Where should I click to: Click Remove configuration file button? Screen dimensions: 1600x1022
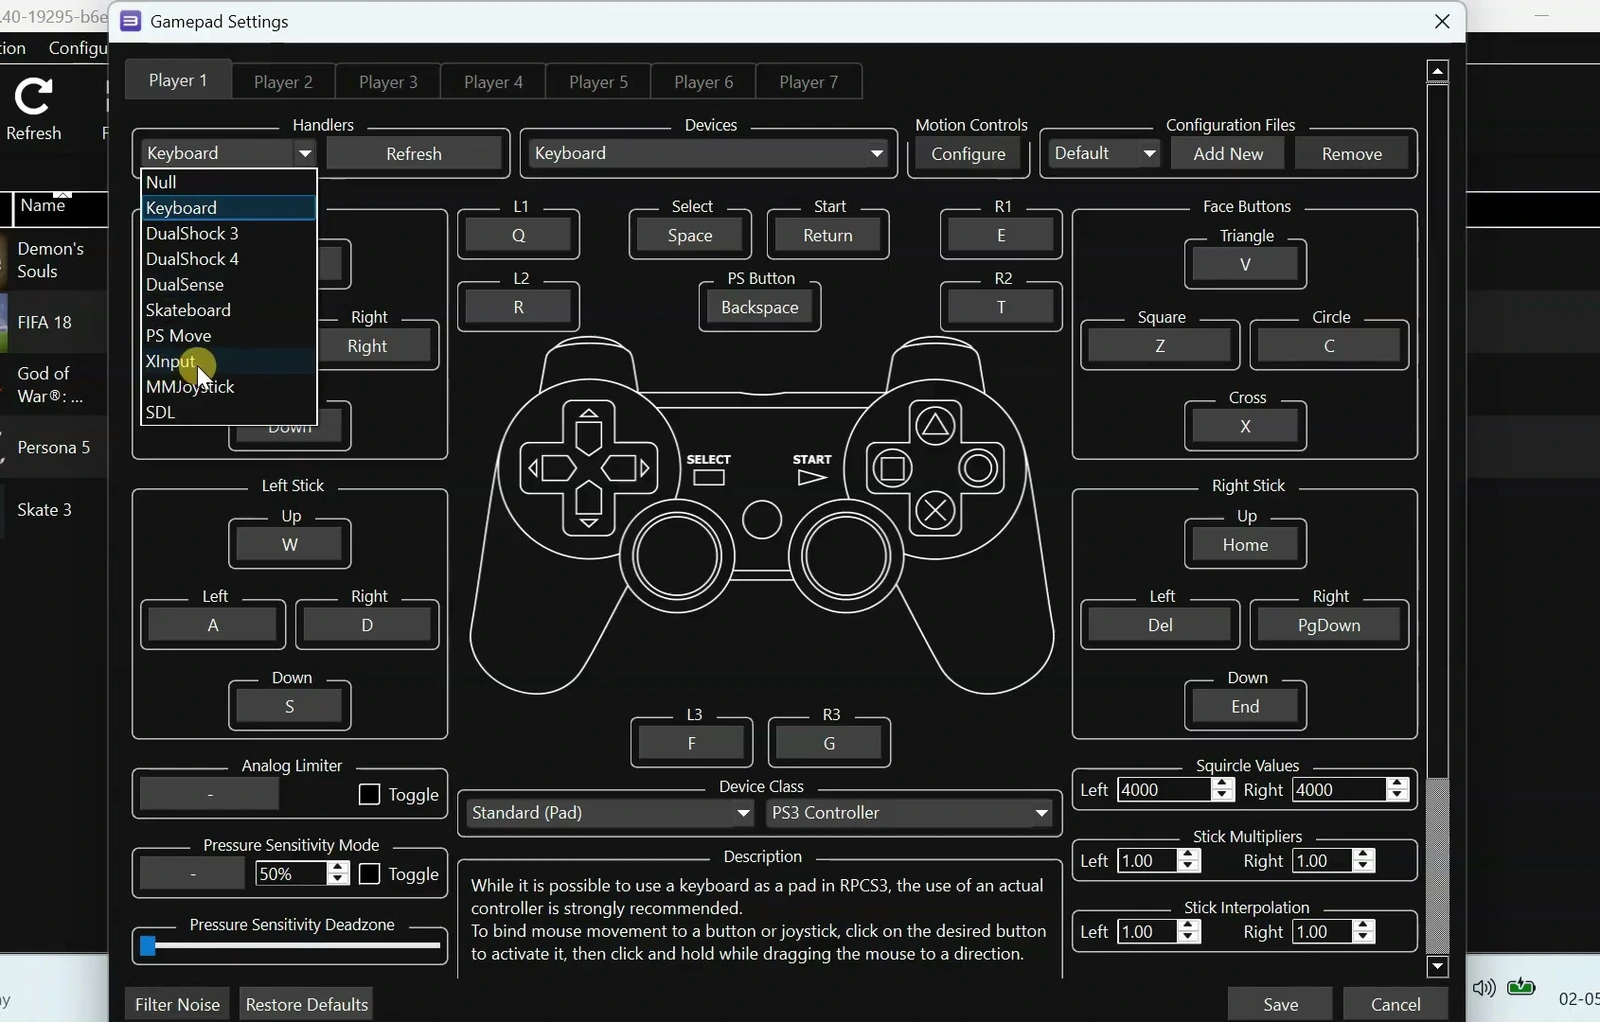[x=1351, y=154]
